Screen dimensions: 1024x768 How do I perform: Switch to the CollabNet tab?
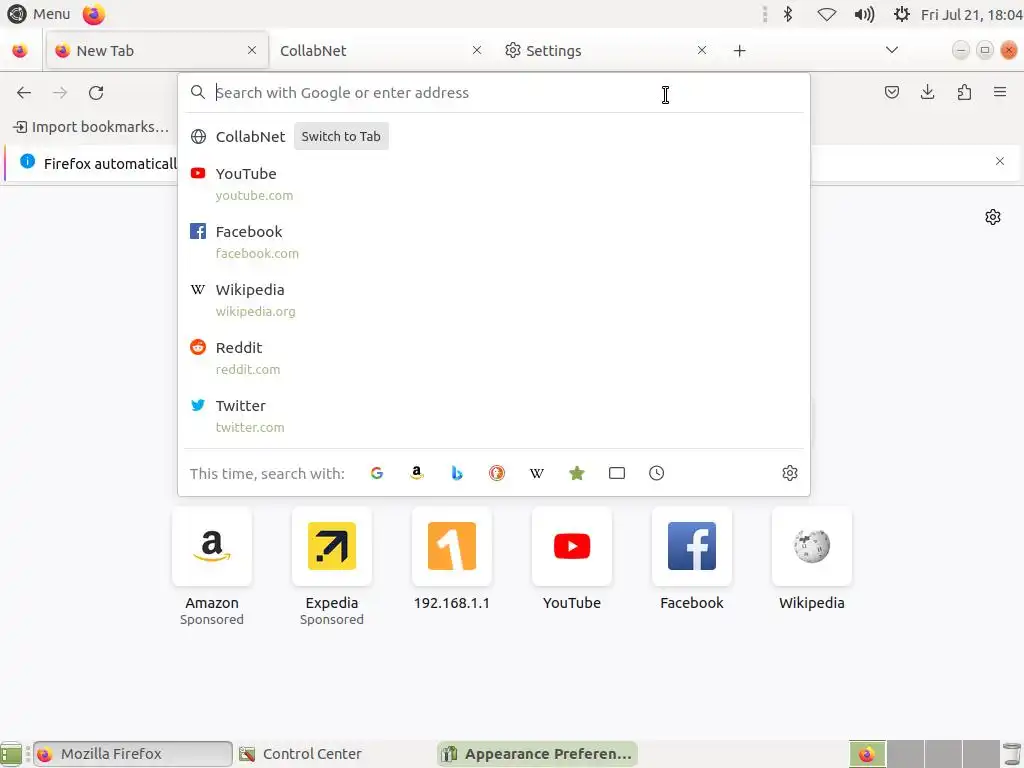tap(381, 50)
